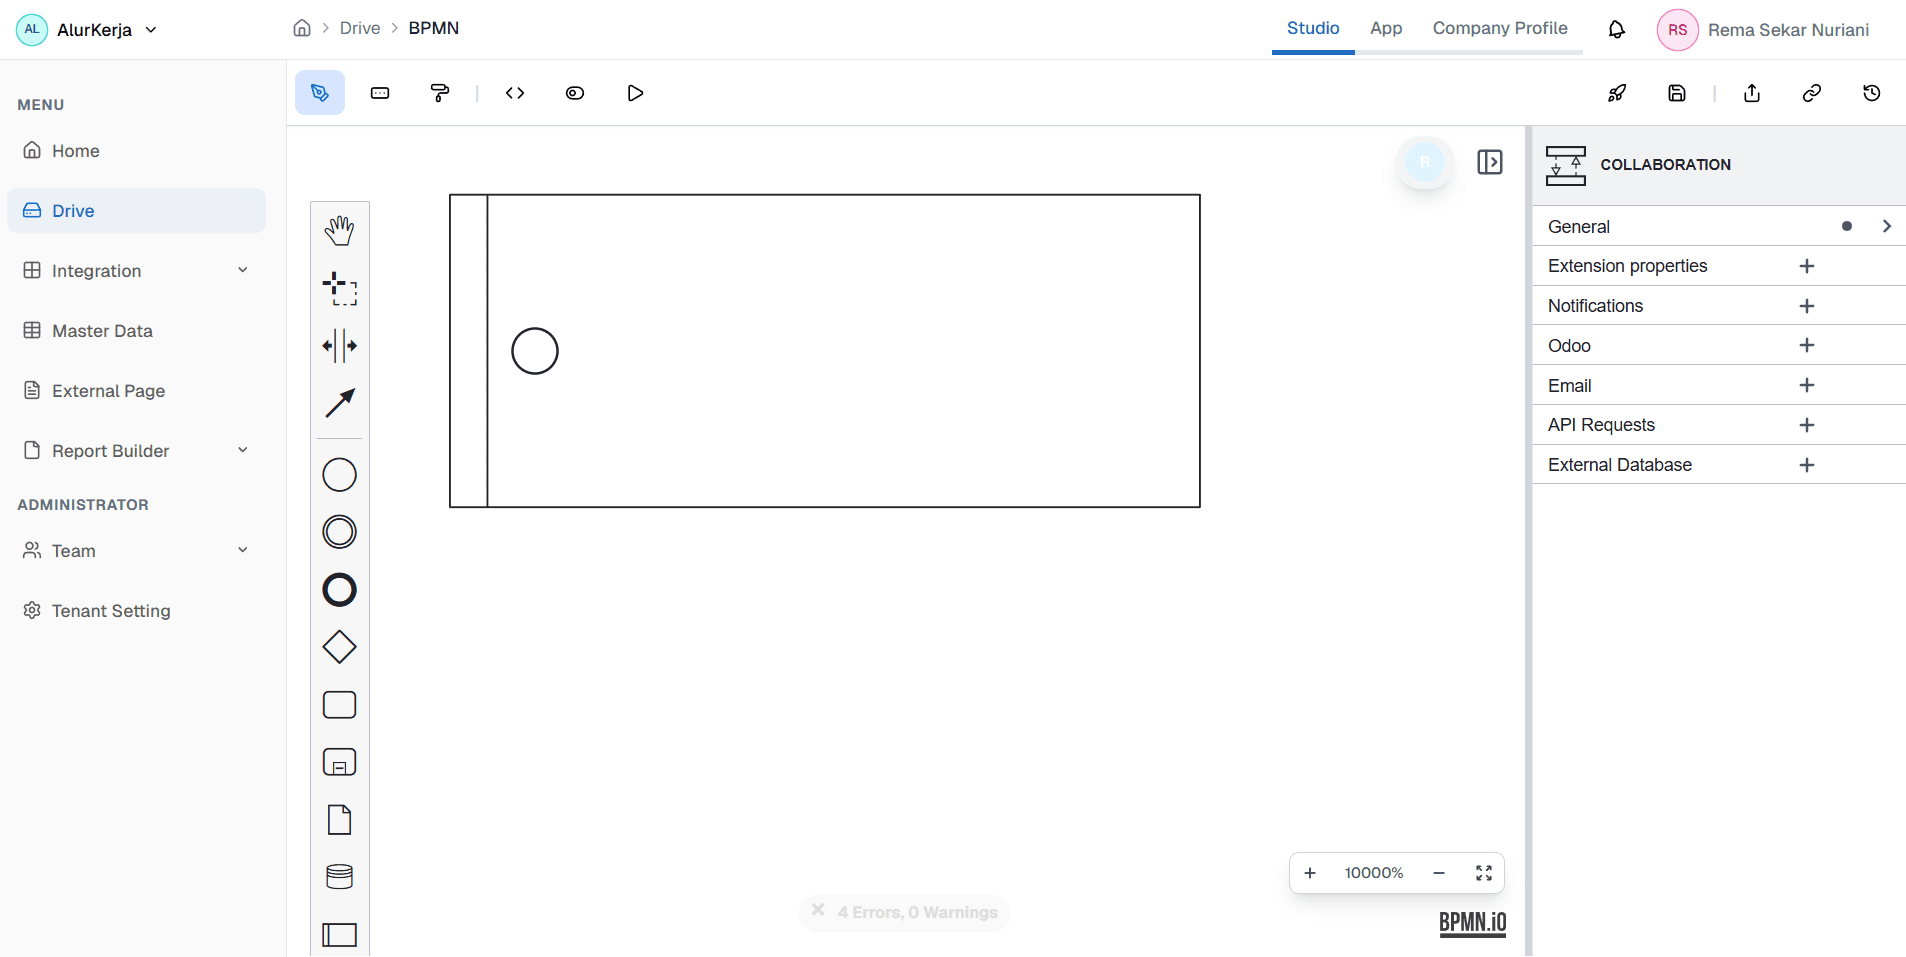This screenshot has height=957, width=1906.
Task: Activate the lasso selection tool
Action: coord(339,289)
